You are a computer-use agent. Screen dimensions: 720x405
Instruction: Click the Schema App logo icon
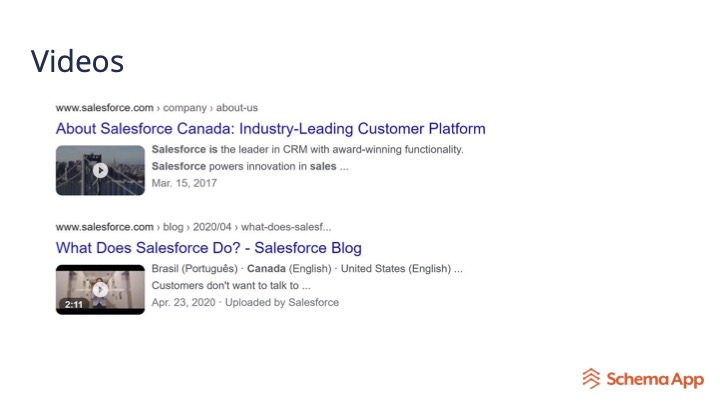click(592, 378)
